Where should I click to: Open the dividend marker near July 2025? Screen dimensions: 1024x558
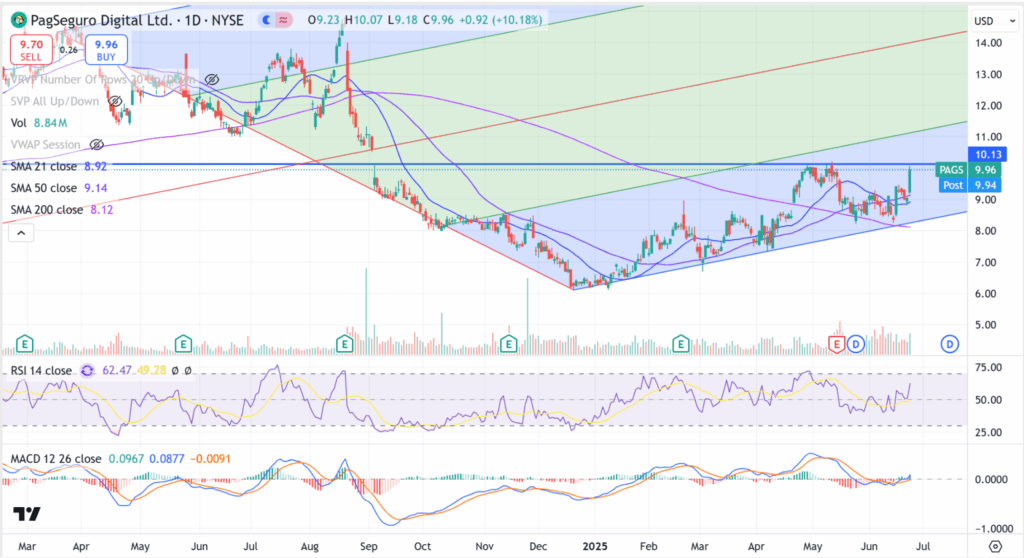coord(950,344)
